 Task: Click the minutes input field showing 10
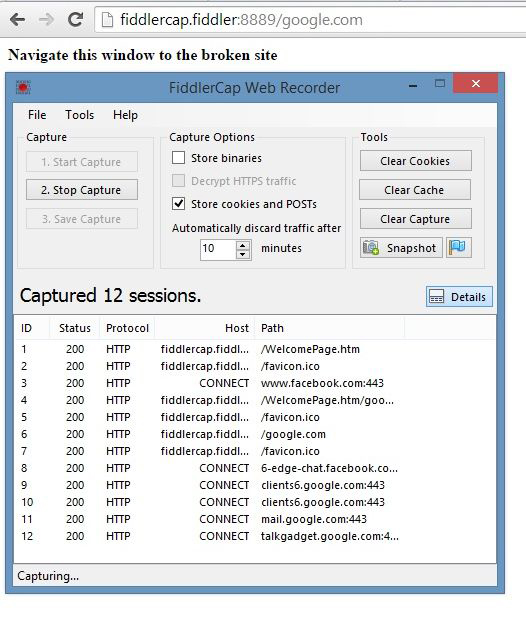tap(218, 249)
